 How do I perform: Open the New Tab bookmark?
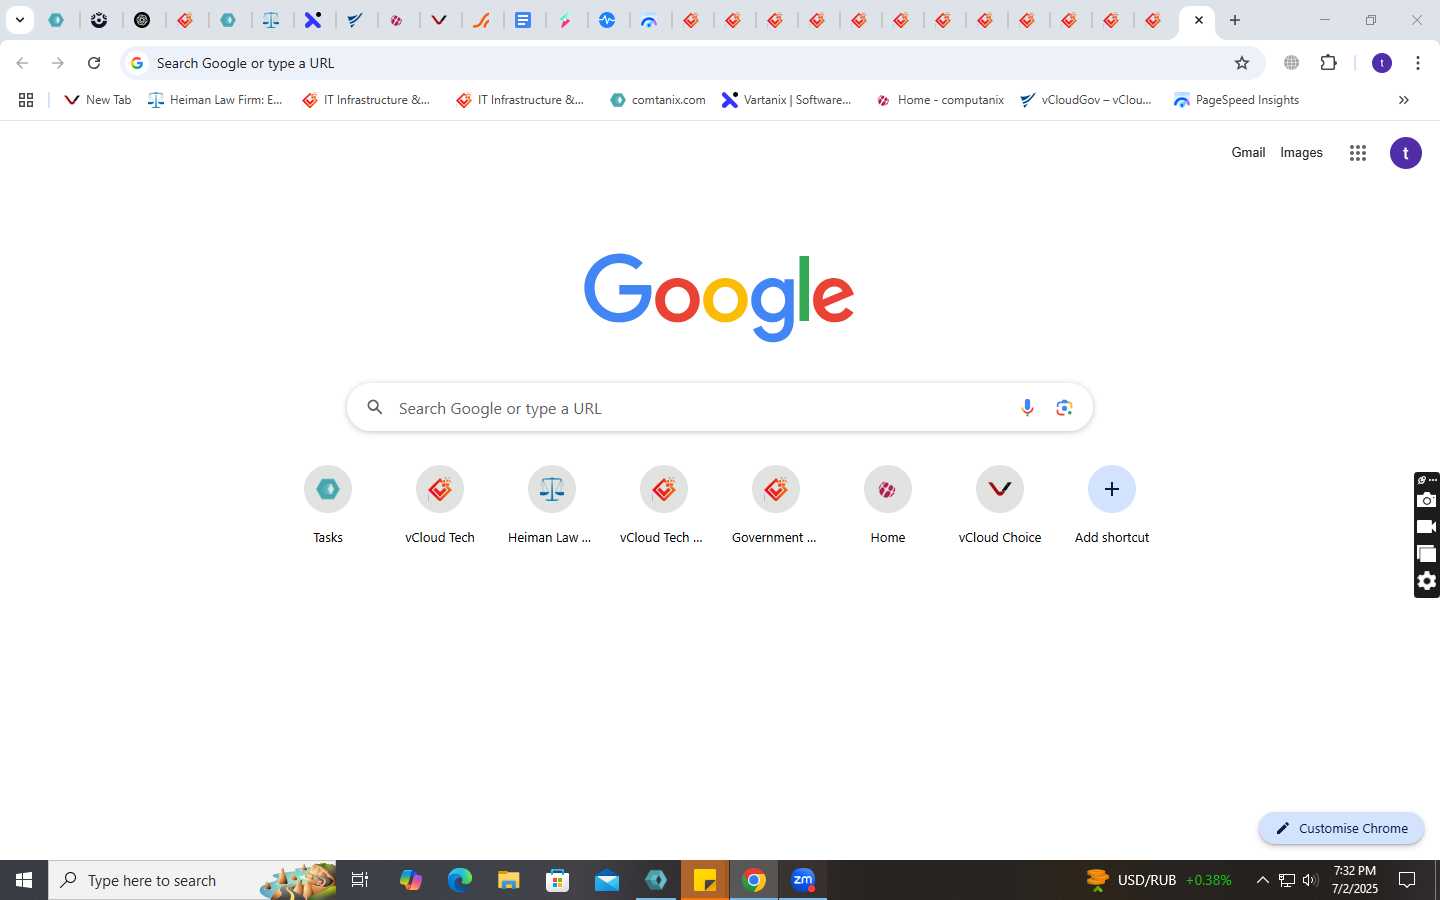pos(98,100)
